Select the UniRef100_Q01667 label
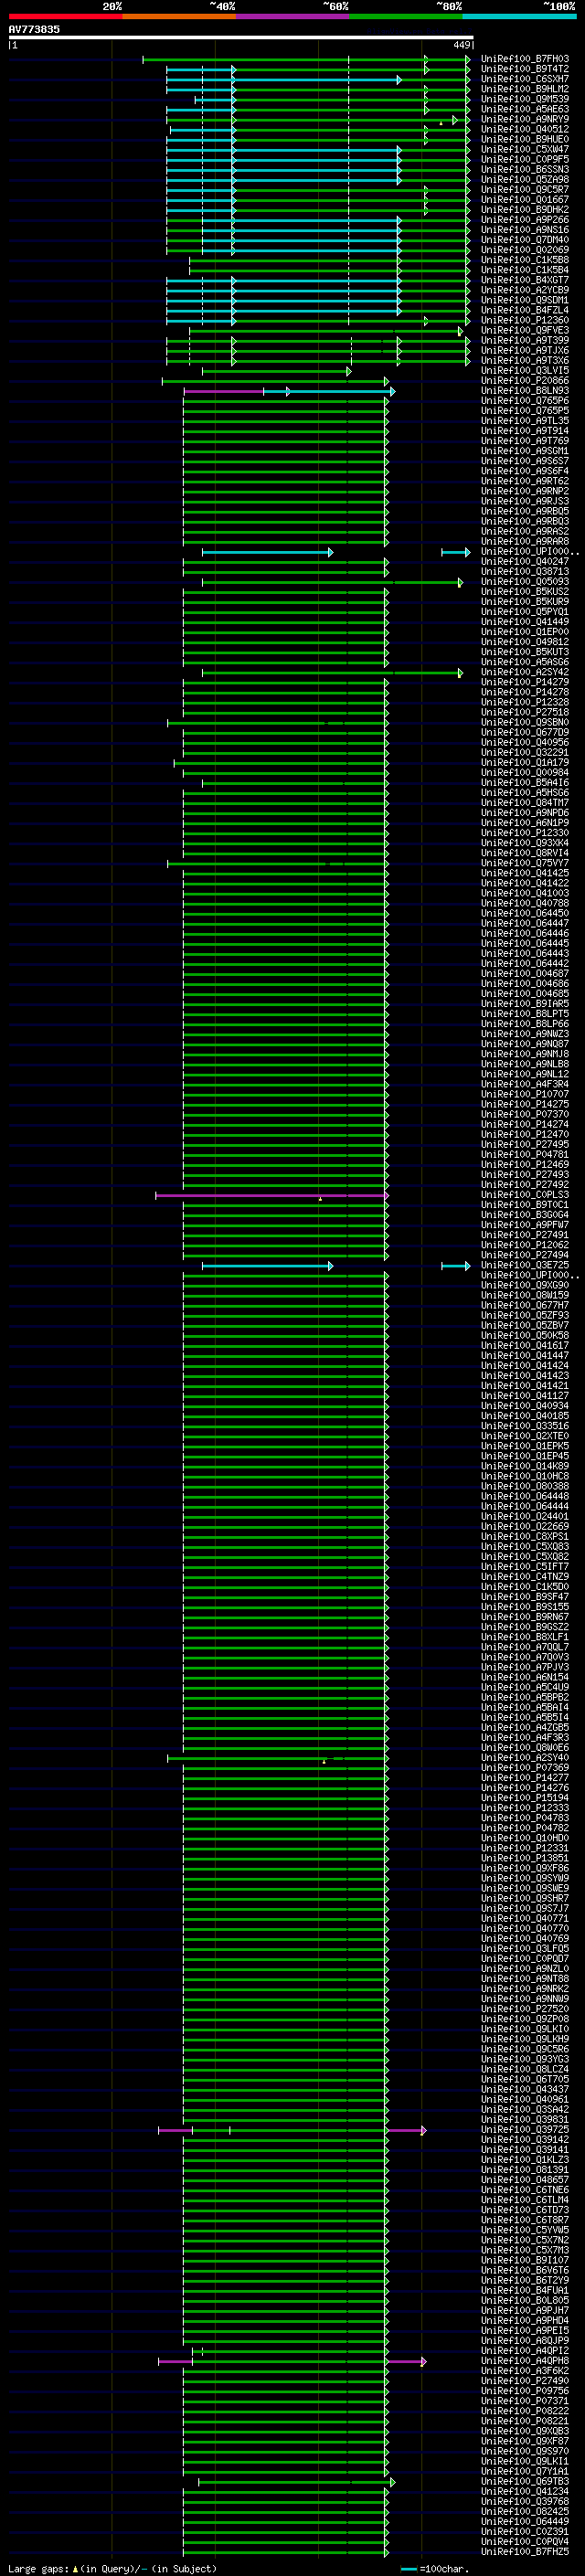 (x=525, y=199)
